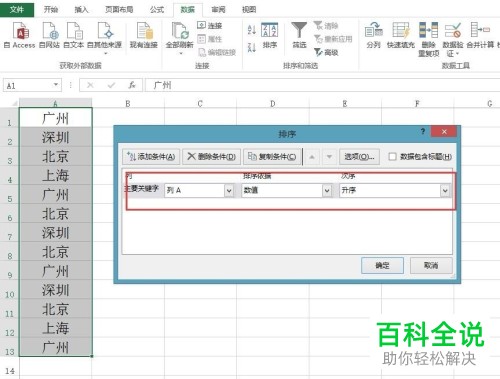Viewport: 500px width, 379px height.
Task: Open 连接 connections item in ribbon
Action: tap(210, 25)
